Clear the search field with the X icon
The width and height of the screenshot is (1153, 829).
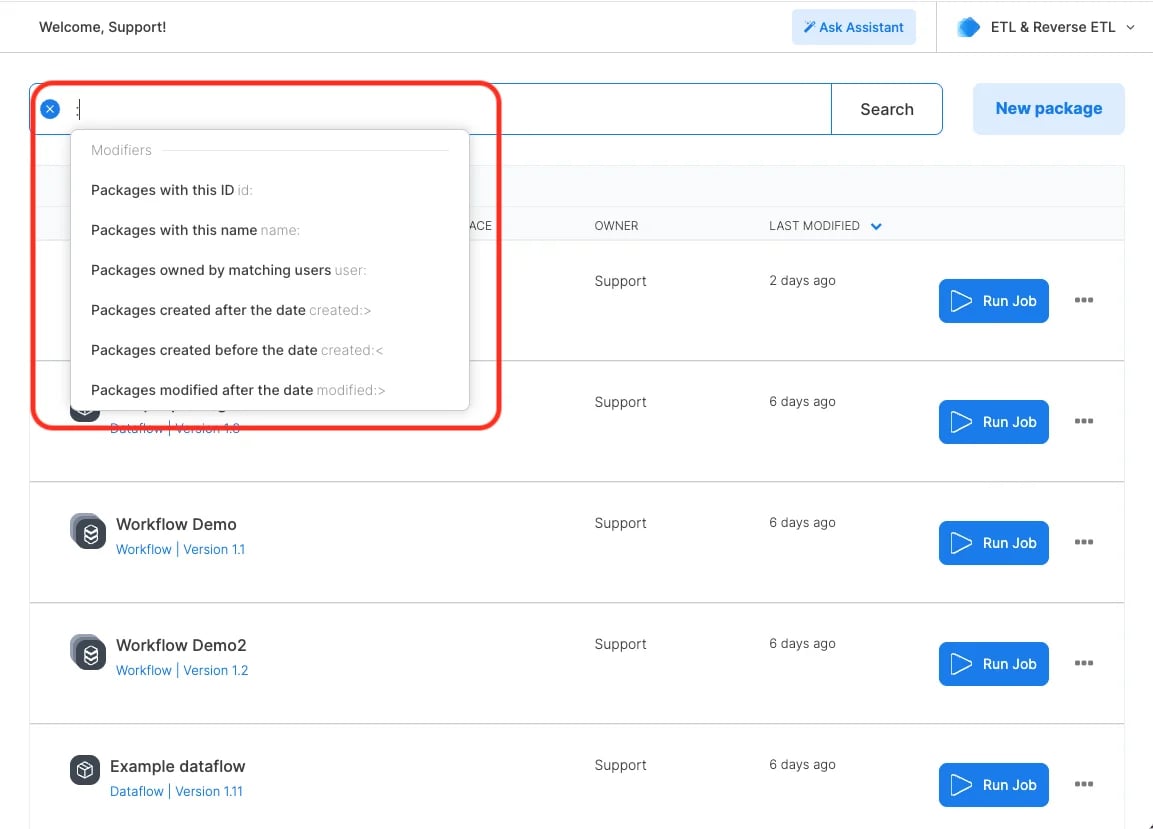[x=50, y=110]
